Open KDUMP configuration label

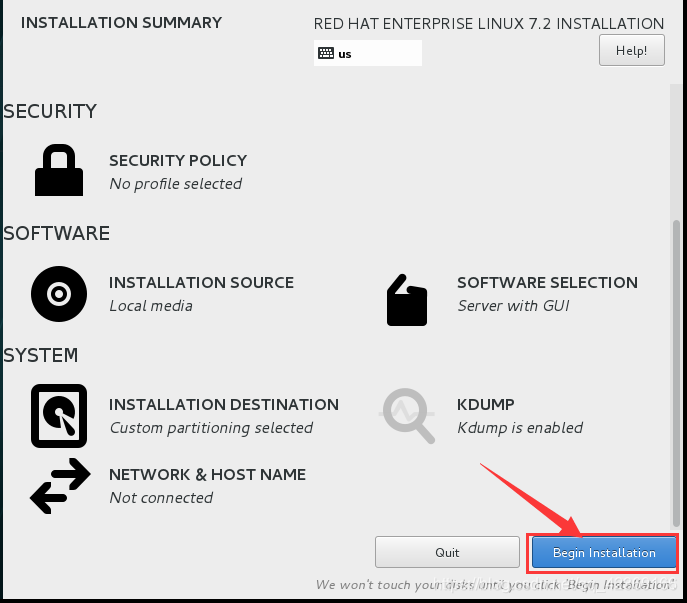click(485, 404)
